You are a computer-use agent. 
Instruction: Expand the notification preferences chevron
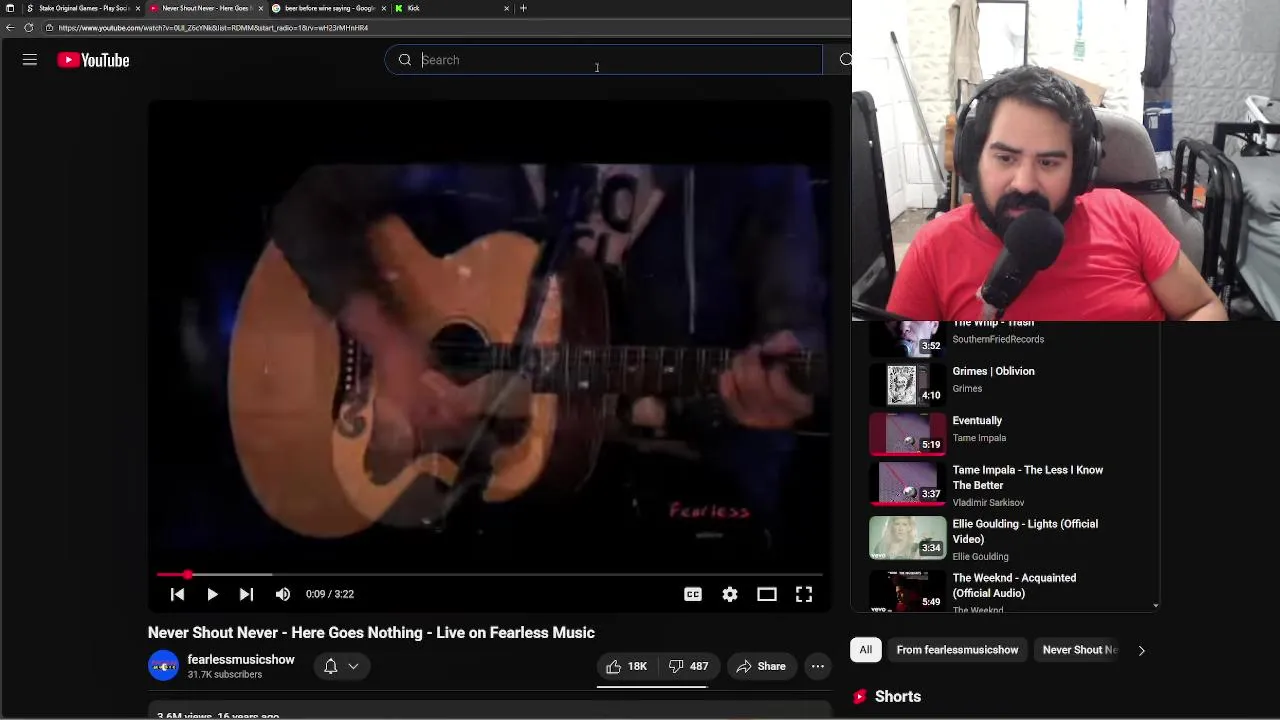pyautogui.click(x=353, y=666)
